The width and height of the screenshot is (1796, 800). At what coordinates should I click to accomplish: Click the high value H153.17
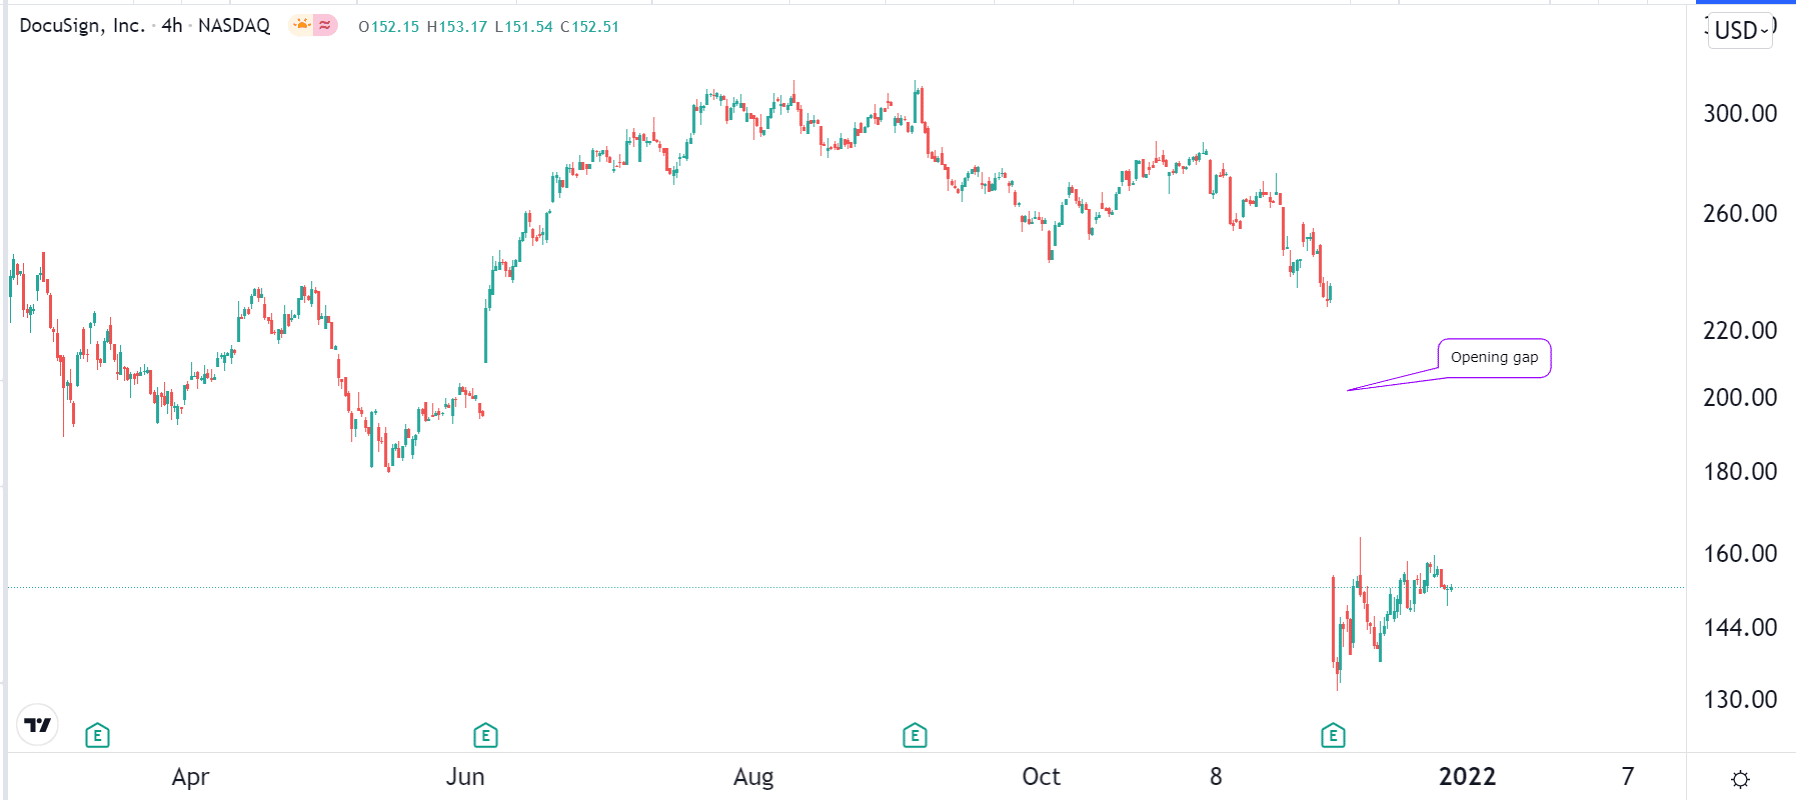(457, 27)
